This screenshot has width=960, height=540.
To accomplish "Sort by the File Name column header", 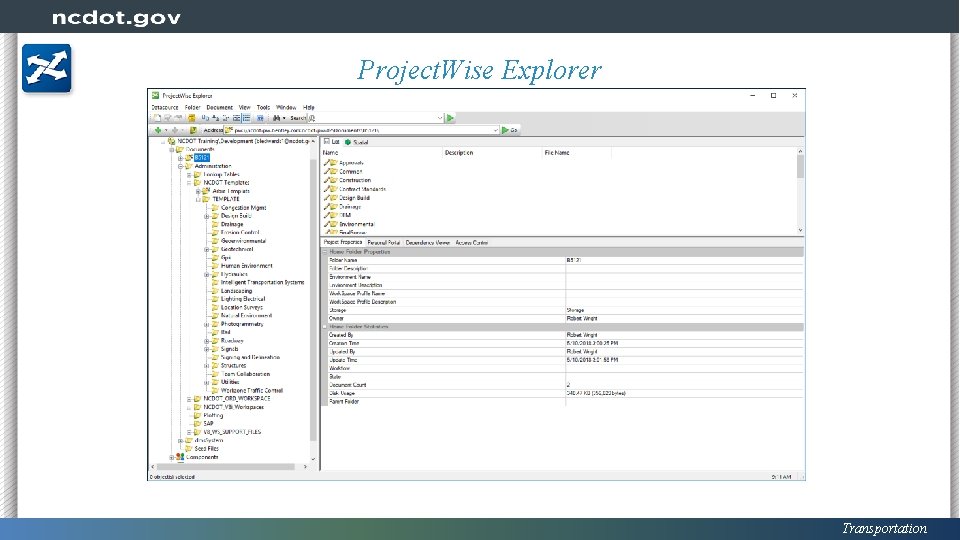I will pyautogui.click(x=577, y=152).
